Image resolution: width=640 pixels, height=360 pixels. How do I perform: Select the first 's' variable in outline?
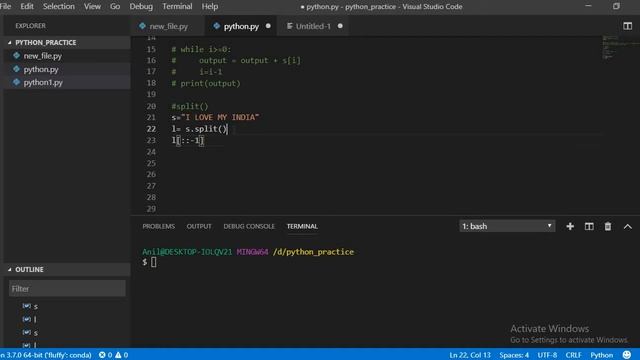tap(36, 306)
